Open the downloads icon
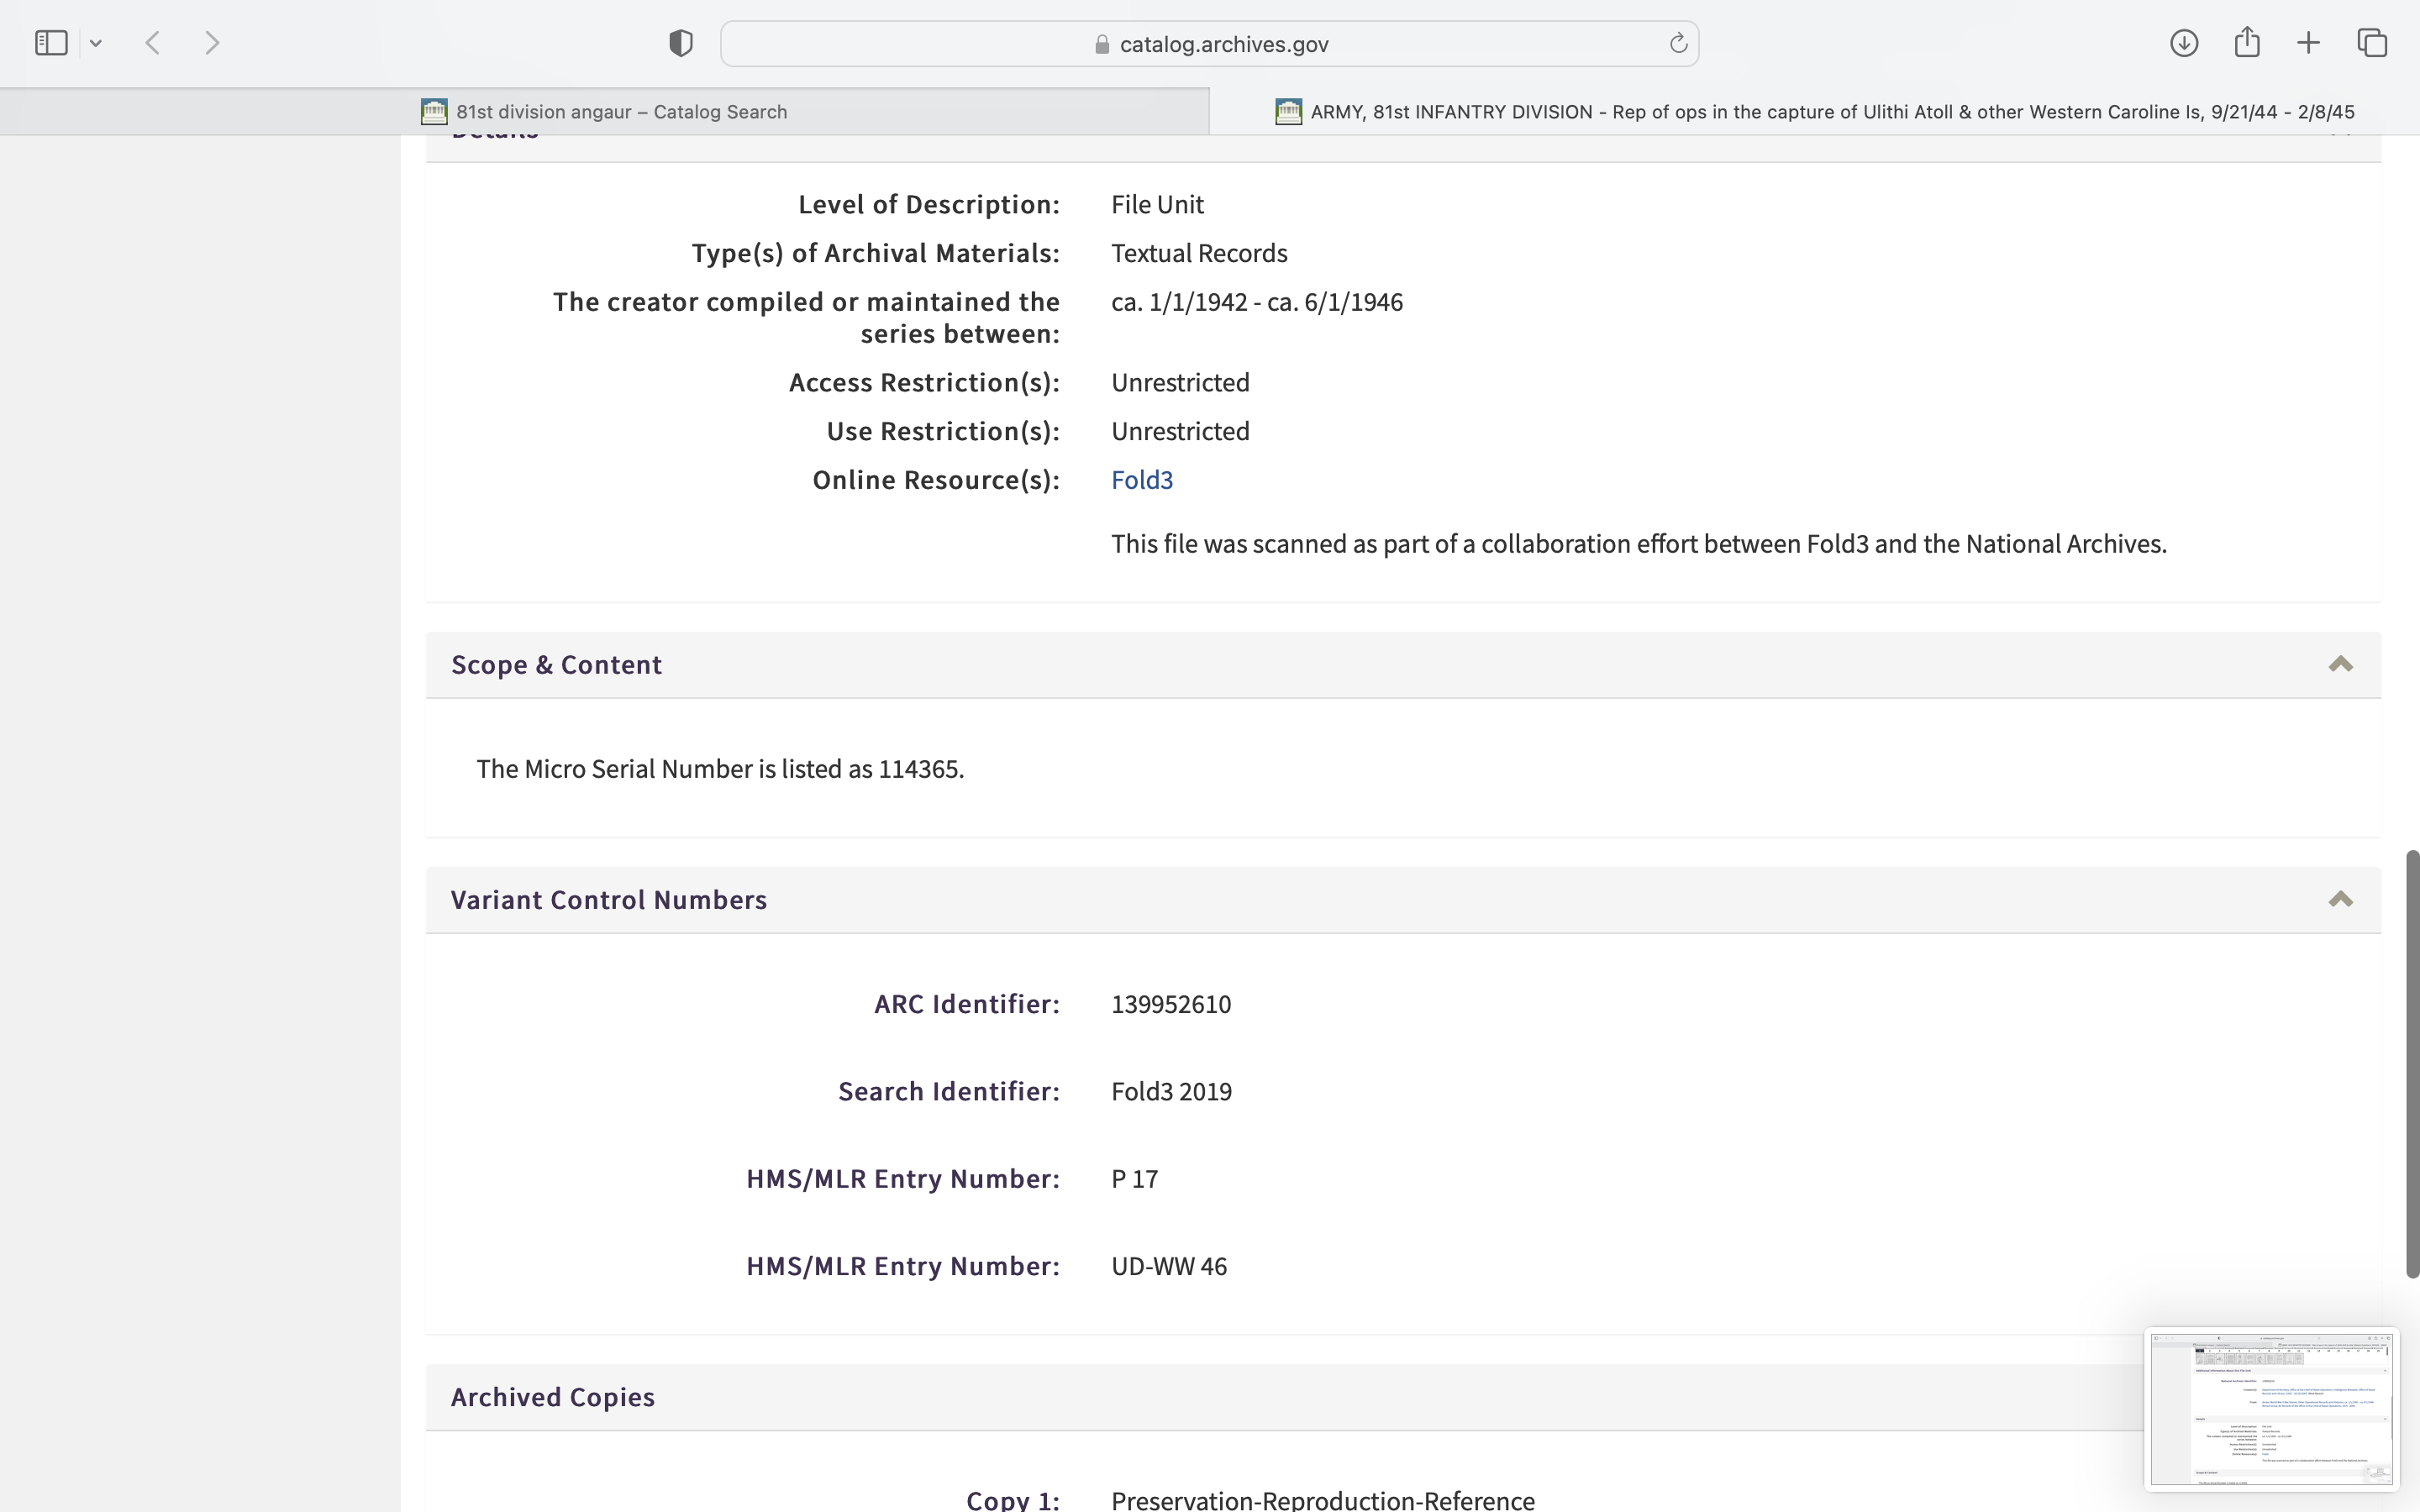Screen dimensions: 2420x1512 pyautogui.click(x=2184, y=43)
